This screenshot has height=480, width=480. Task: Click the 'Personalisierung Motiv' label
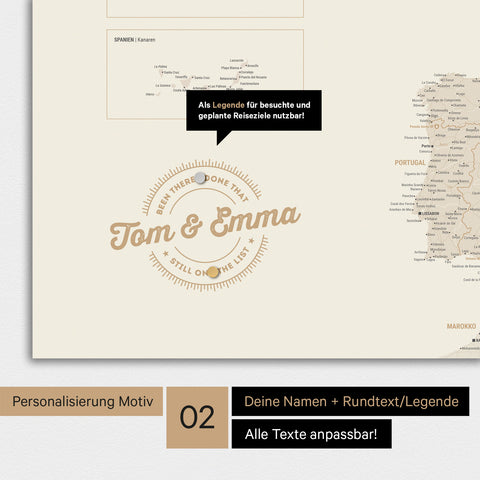(x=81, y=401)
